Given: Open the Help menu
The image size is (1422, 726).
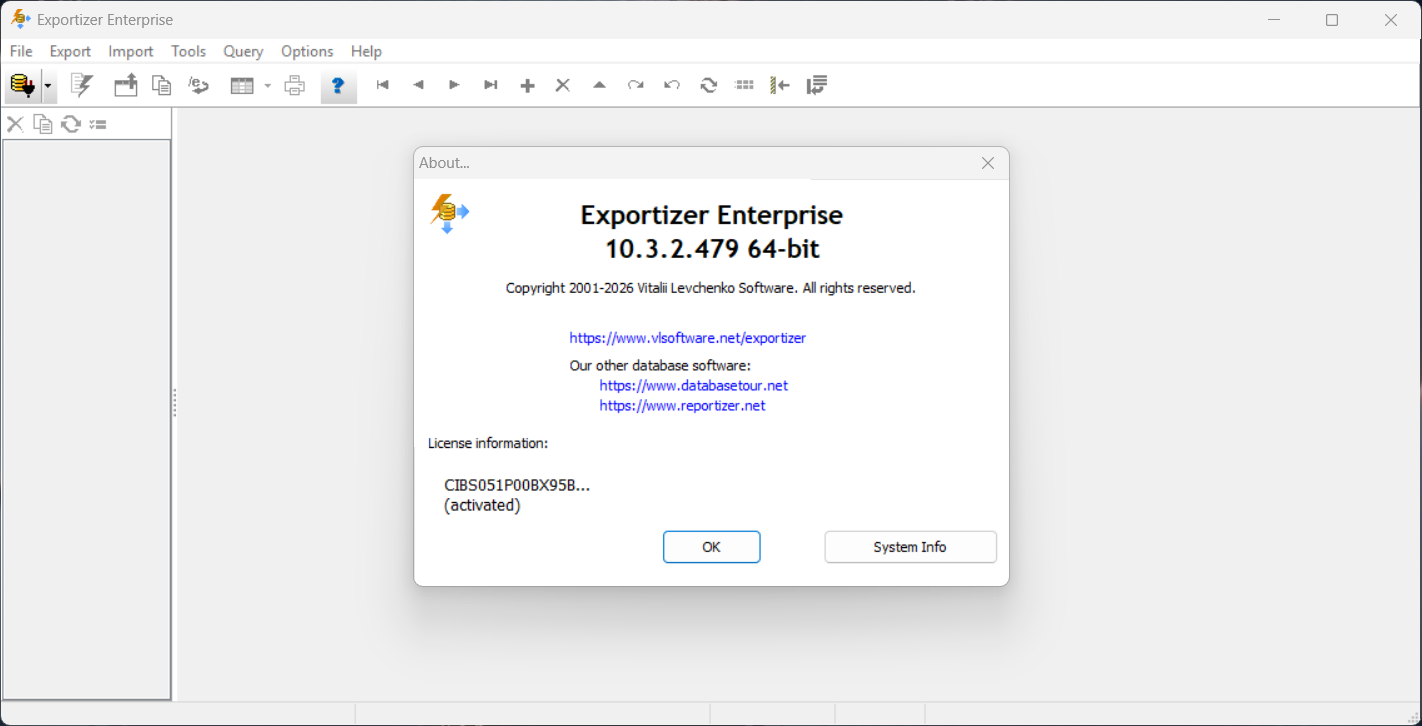Looking at the screenshot, I should point(366,51).
